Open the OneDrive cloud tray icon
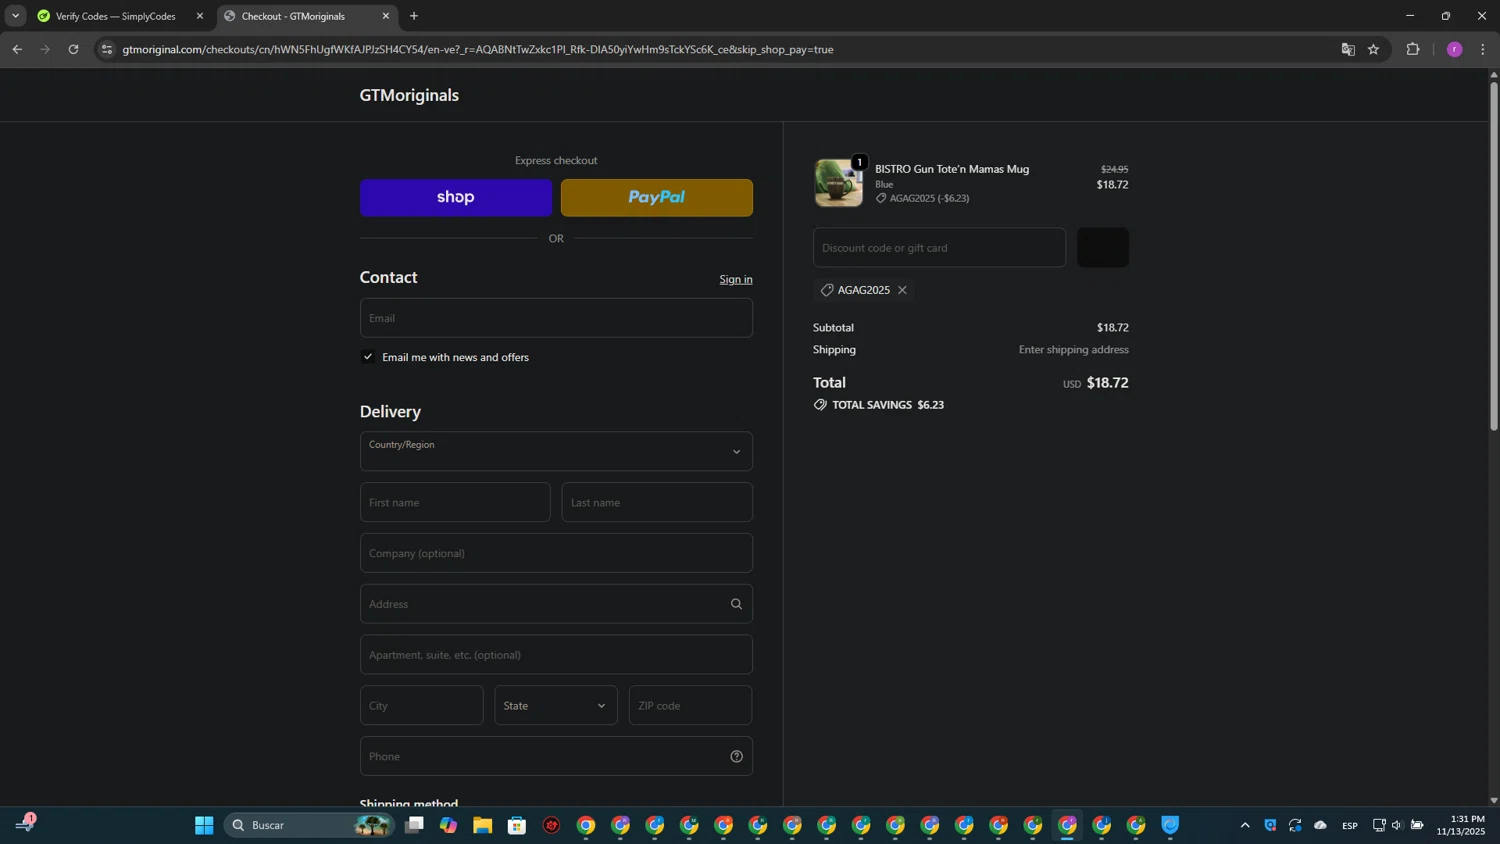The image size is (1500, 844). point(1321,825)
